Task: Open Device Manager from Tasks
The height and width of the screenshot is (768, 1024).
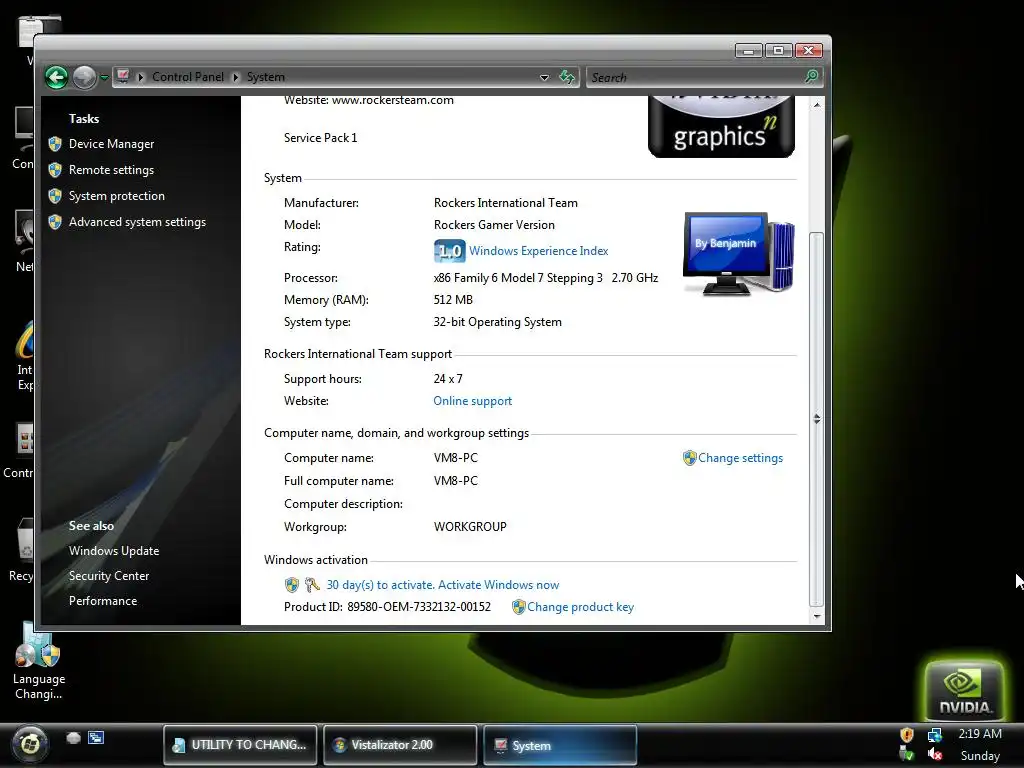Action: [112, 144]
